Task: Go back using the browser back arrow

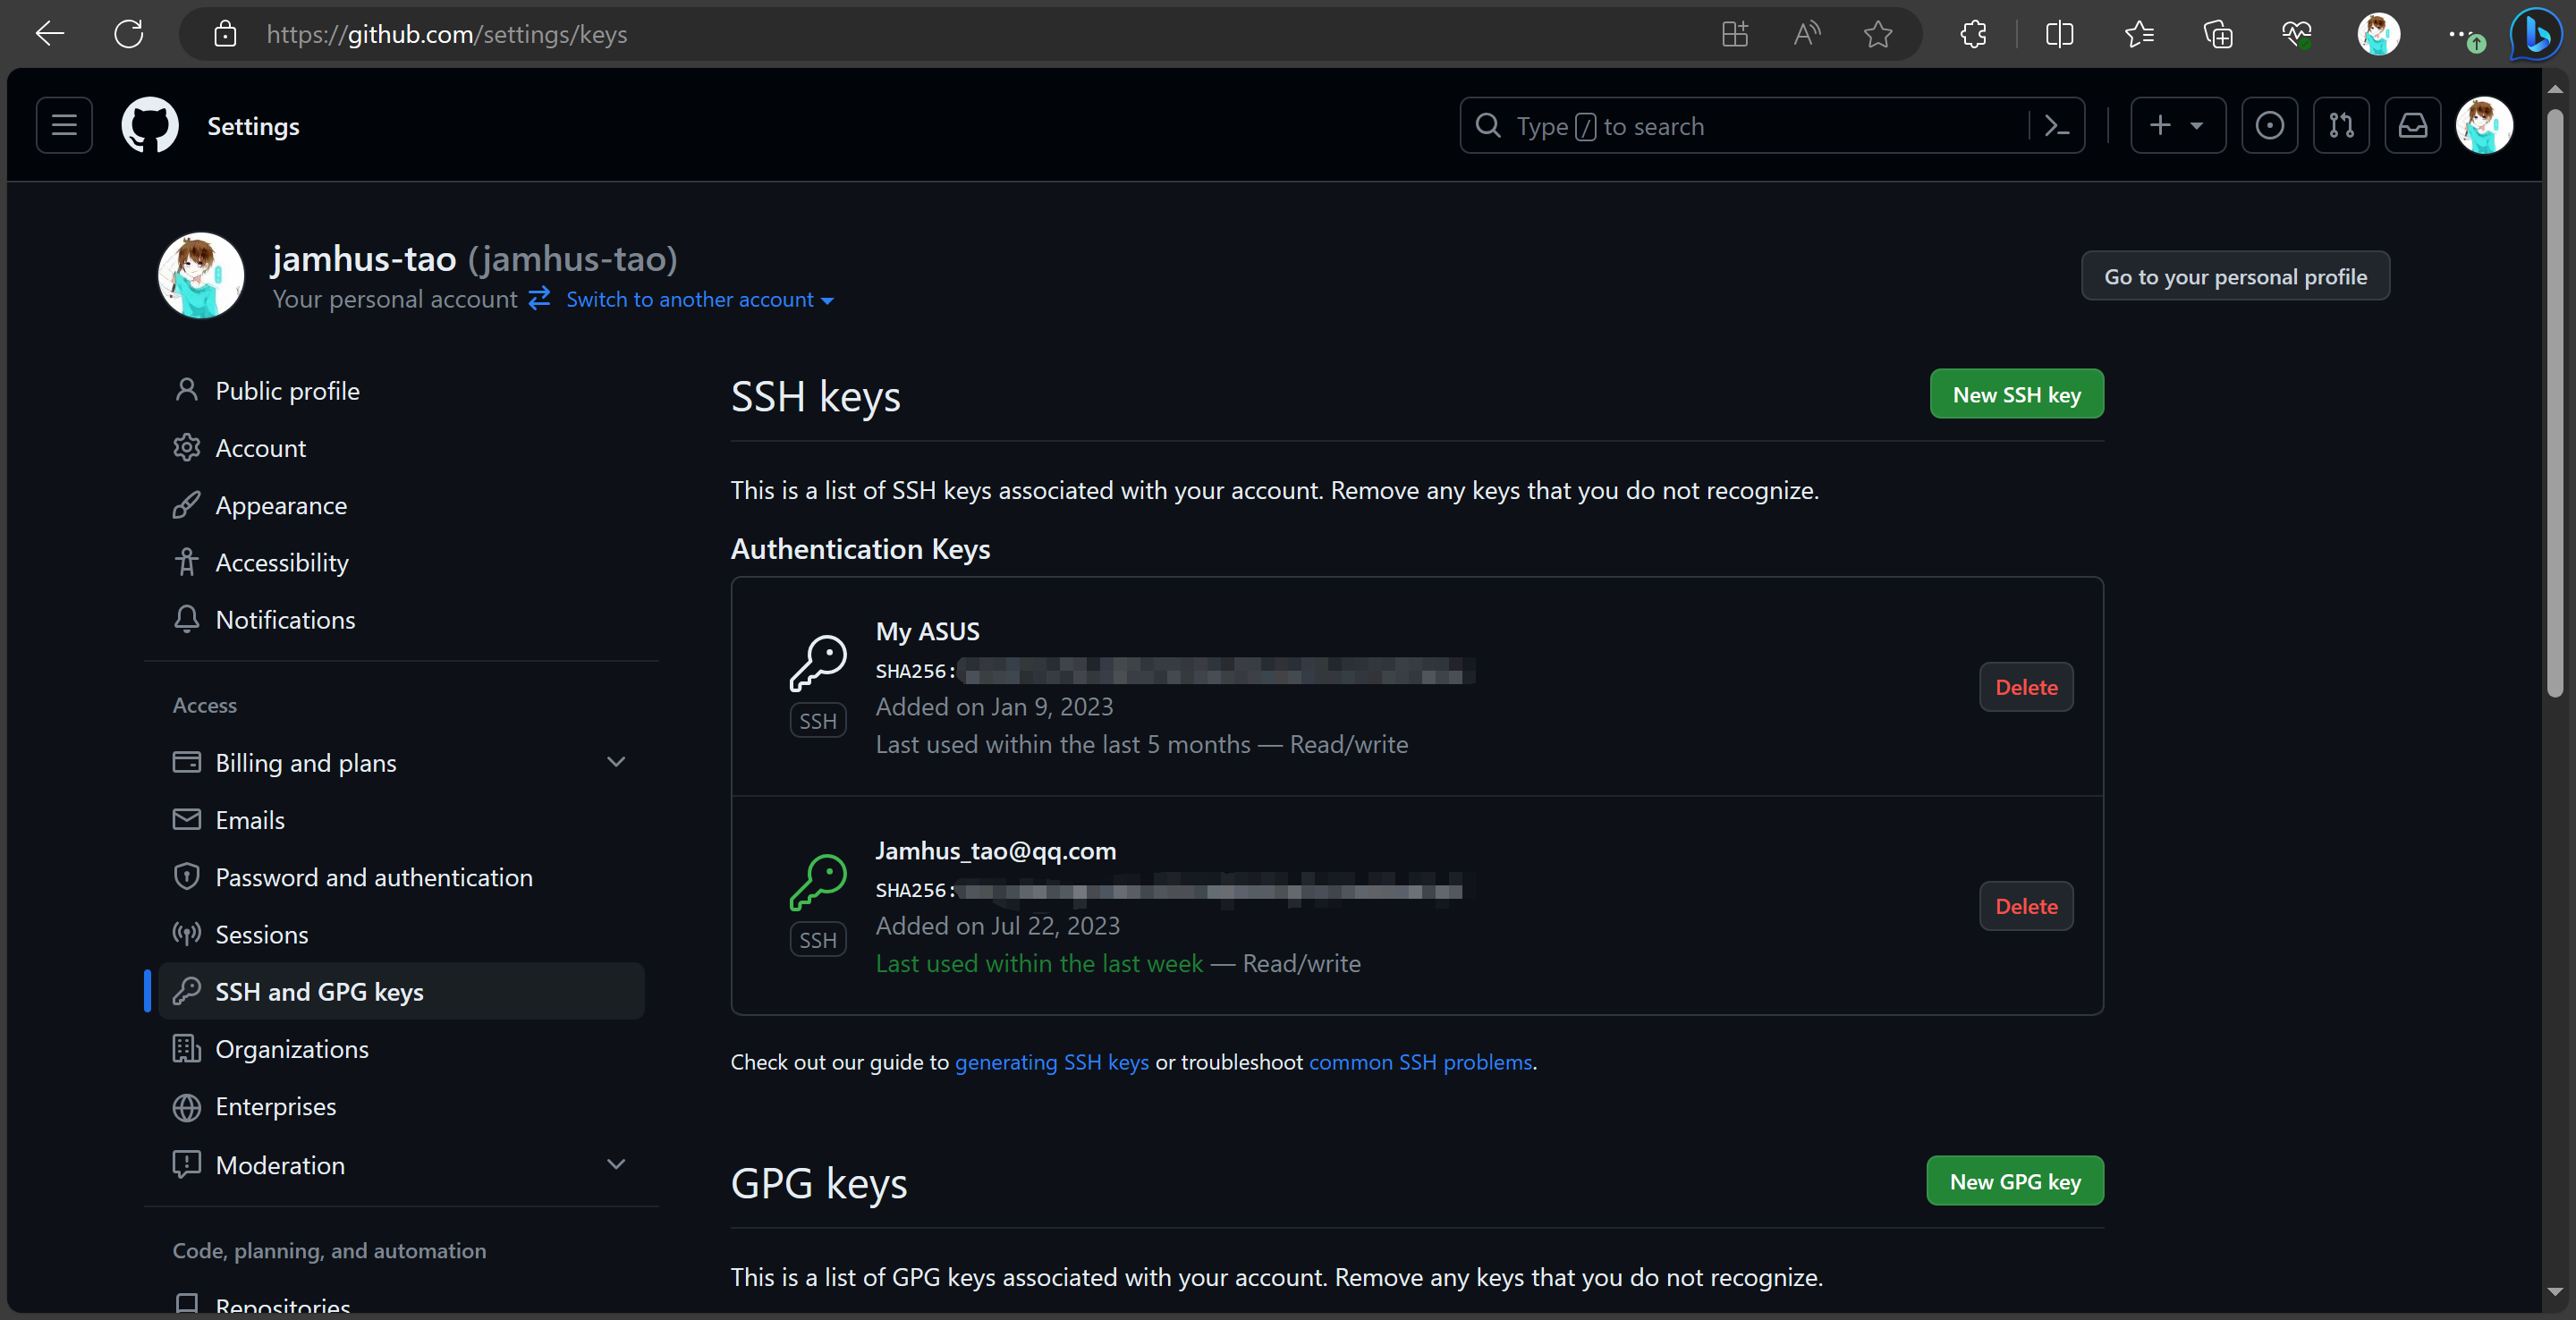Action: (50, 34)
